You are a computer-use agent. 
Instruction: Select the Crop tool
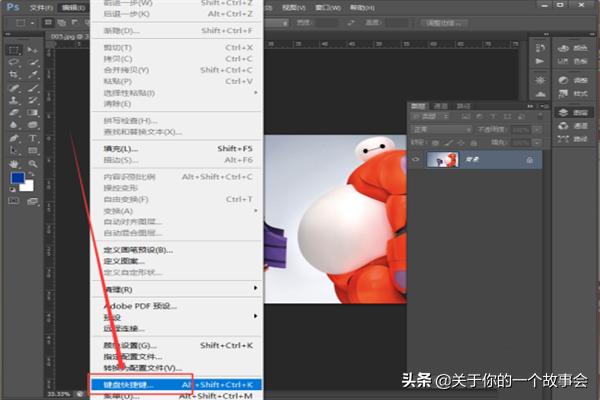click(x=14, y=75)
